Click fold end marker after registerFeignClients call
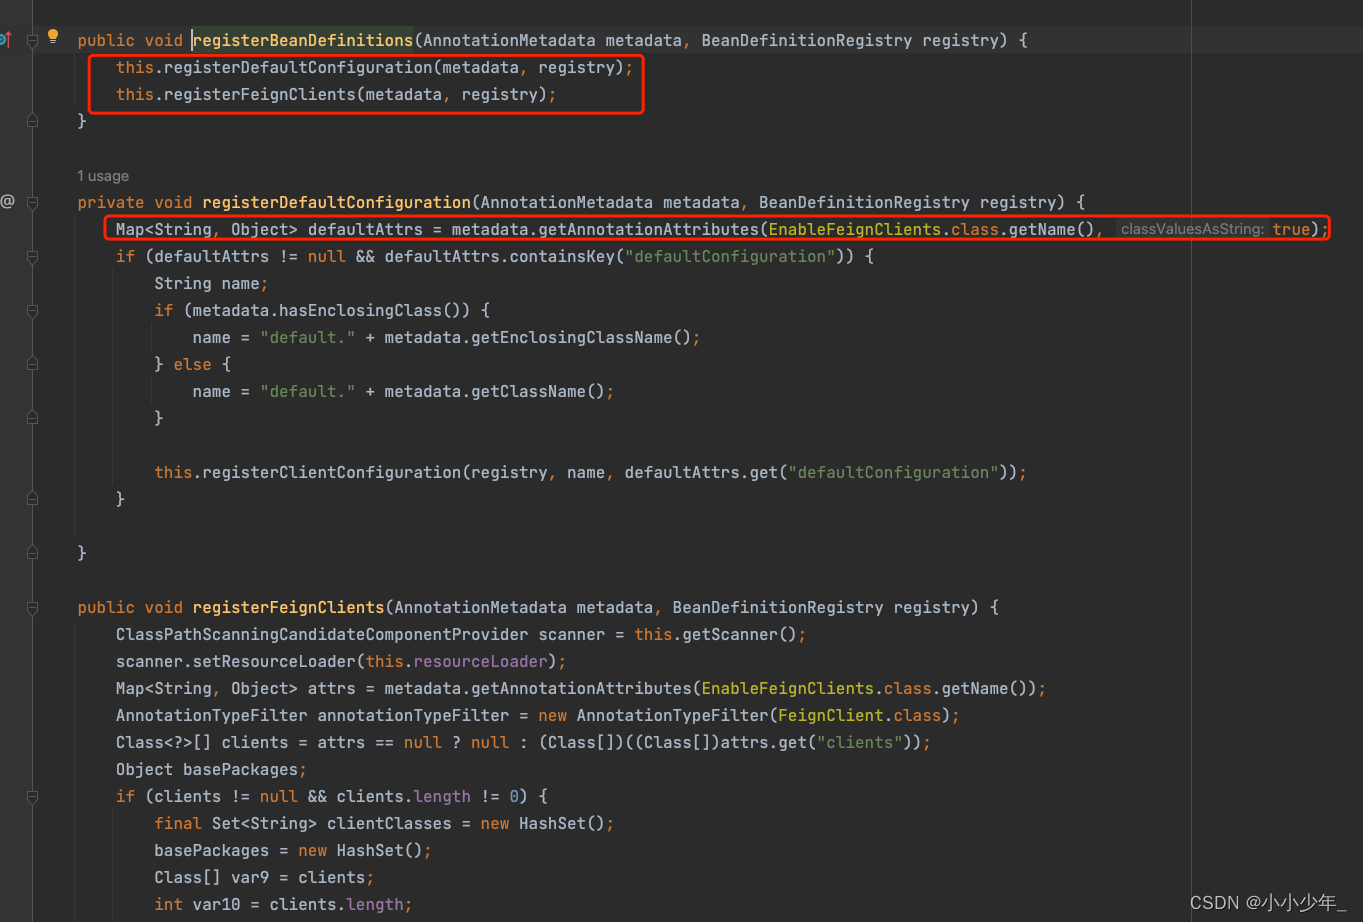 click(32, 121)
